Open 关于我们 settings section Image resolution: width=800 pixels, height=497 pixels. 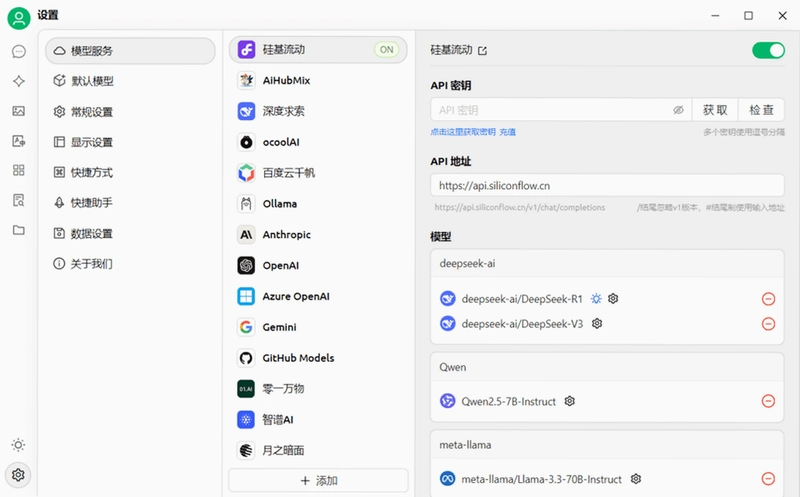click(x=130, y=264)
